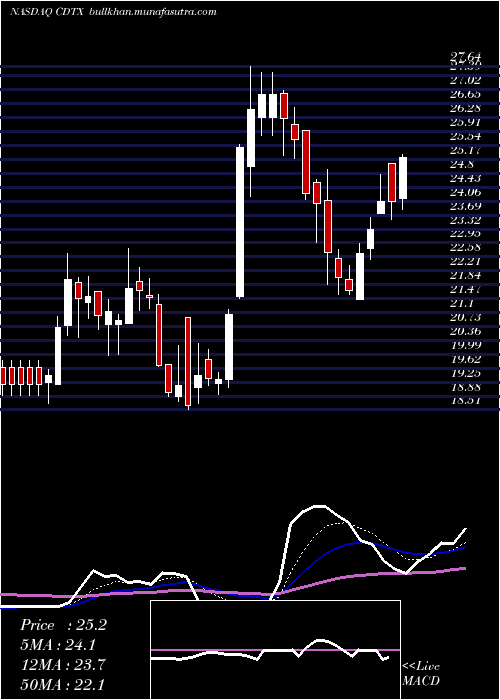Viewport: 500px width, 700px height.
Task: Click the 5MA : 24.1 readout
Action: click(x=58, y=645)
